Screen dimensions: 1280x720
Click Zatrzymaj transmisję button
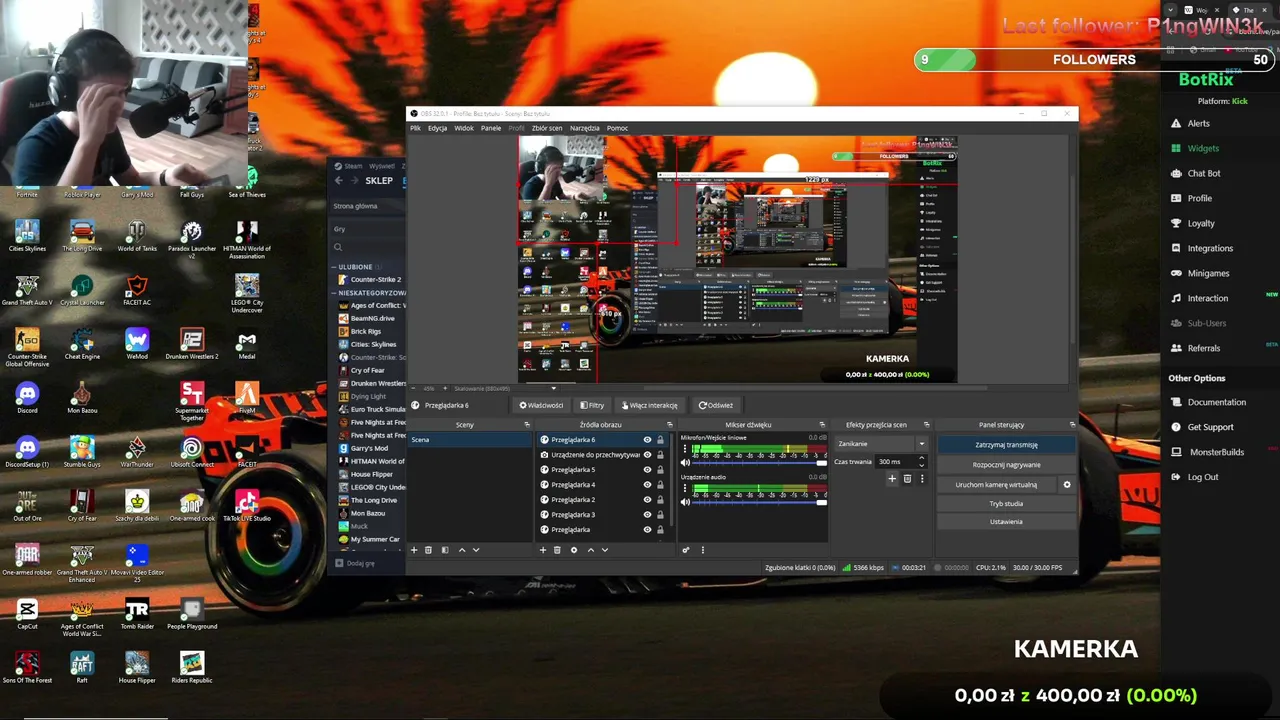pyautogui.click(x=1006, y=445)
